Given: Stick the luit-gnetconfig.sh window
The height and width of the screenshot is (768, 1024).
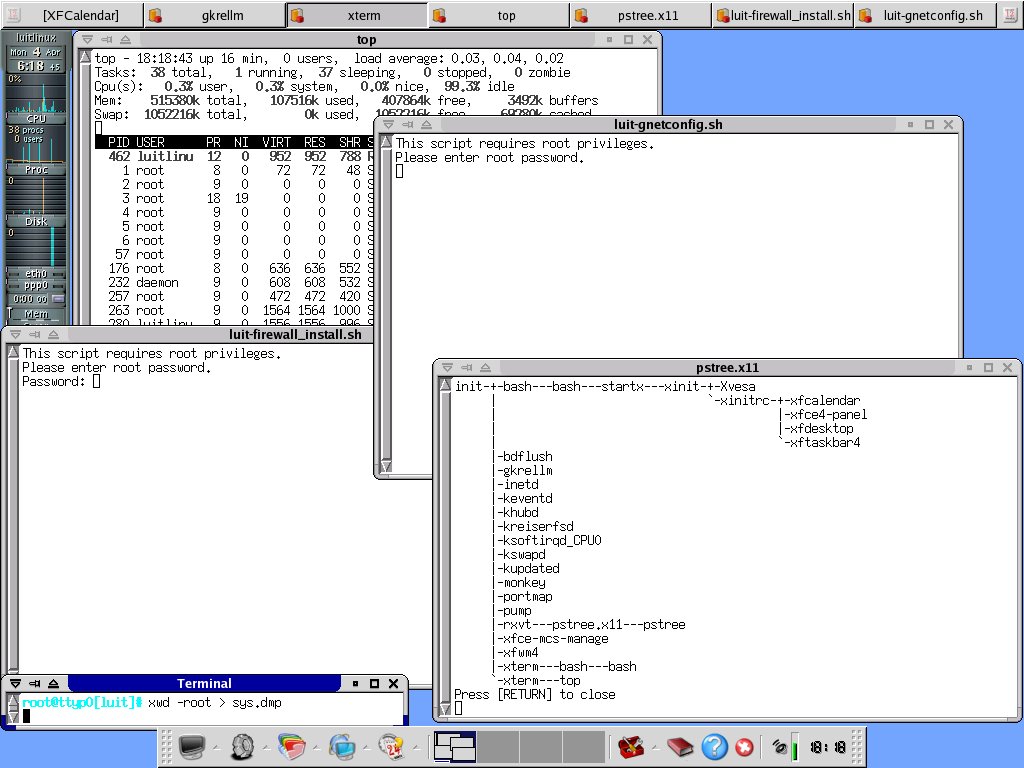Looking at the screenshot, I should pos(408,124).
